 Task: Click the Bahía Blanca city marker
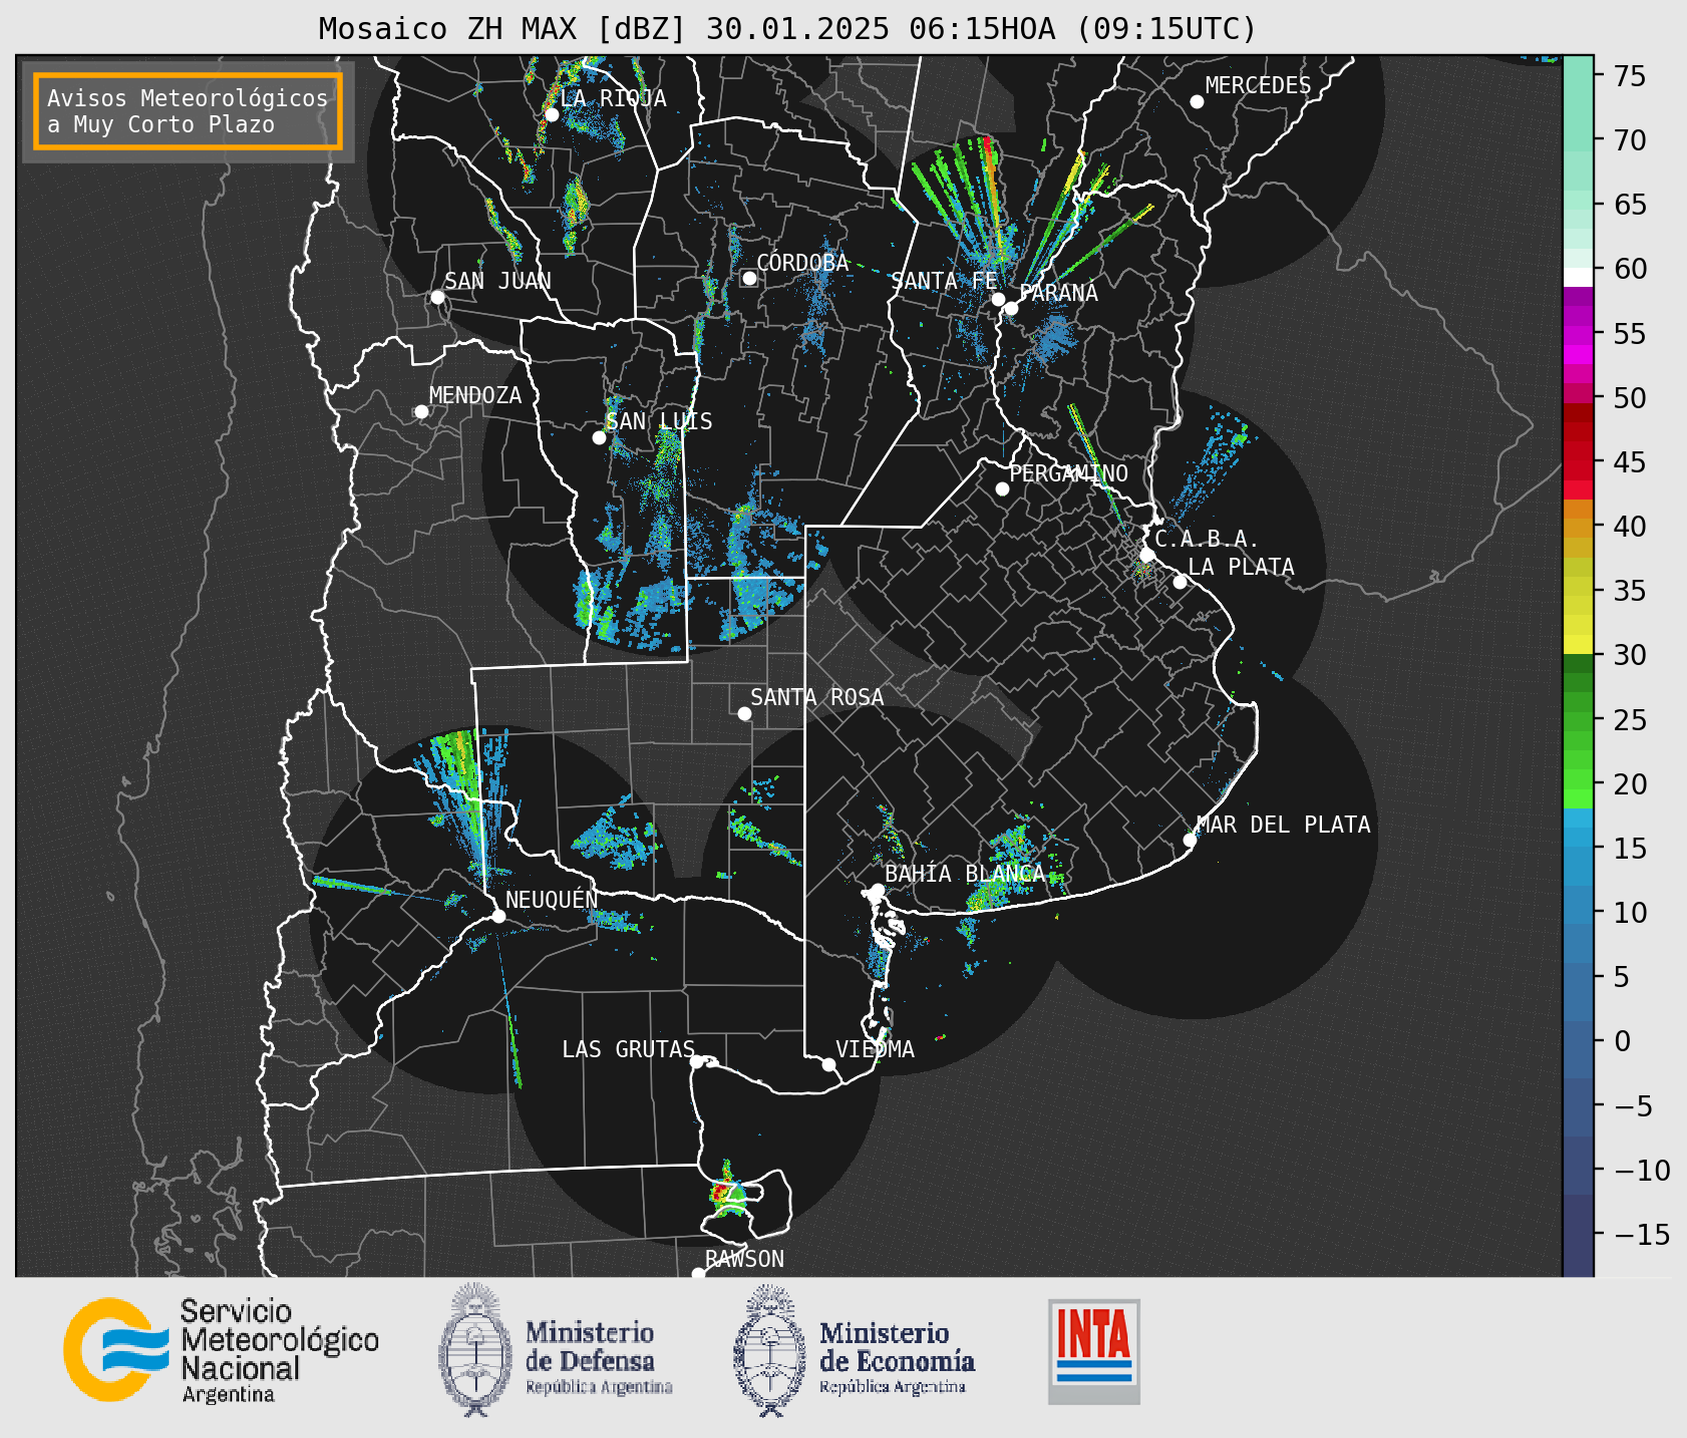click(877, 890)
